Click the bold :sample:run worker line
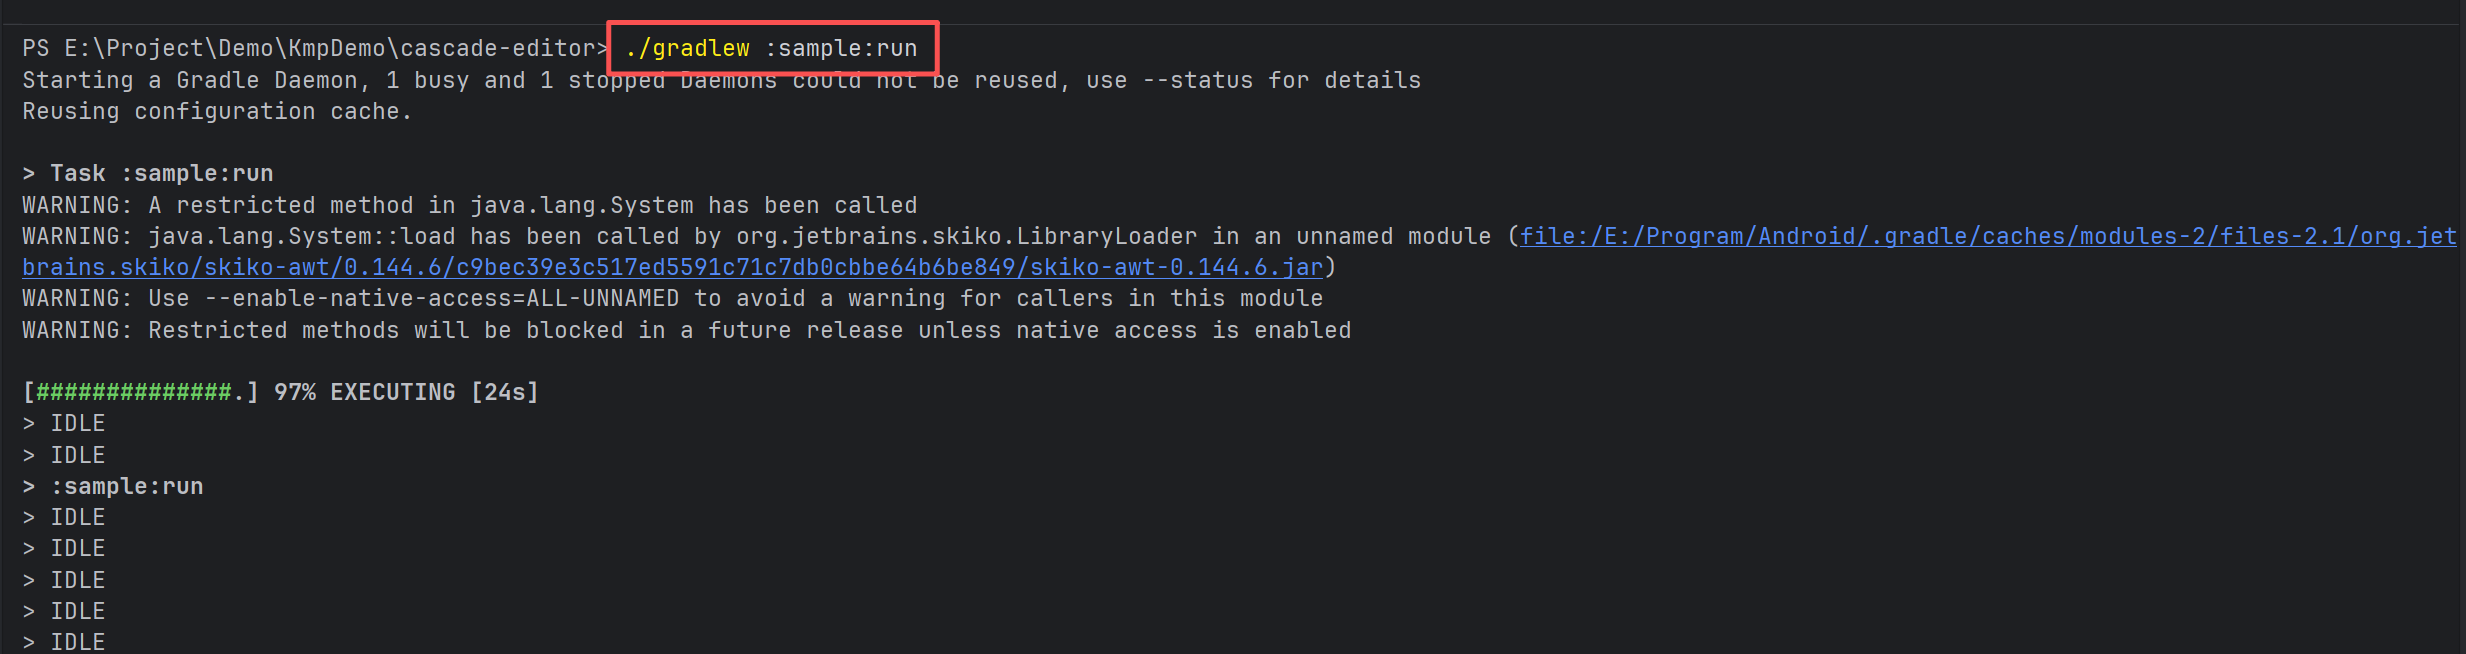This screenshot has height=654, width=2466. [113, 486]
